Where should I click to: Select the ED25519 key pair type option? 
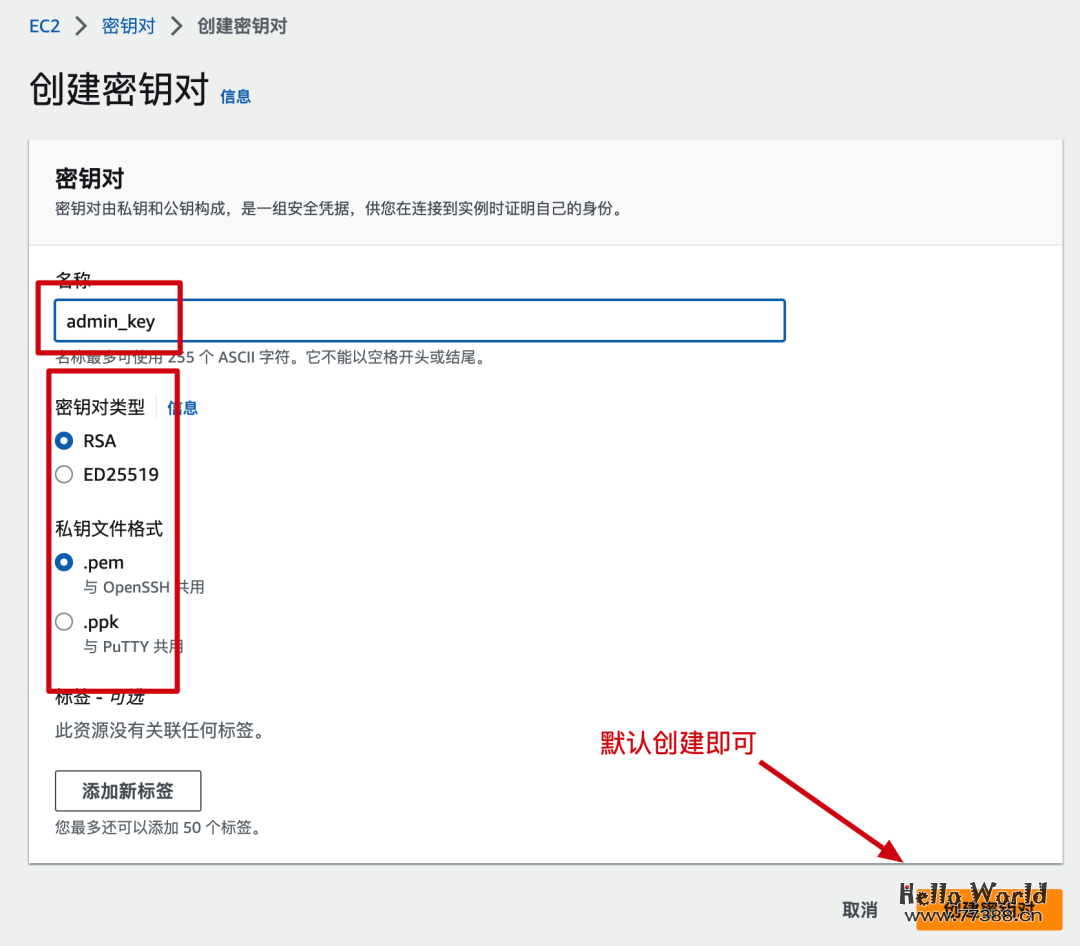point(62,475)
